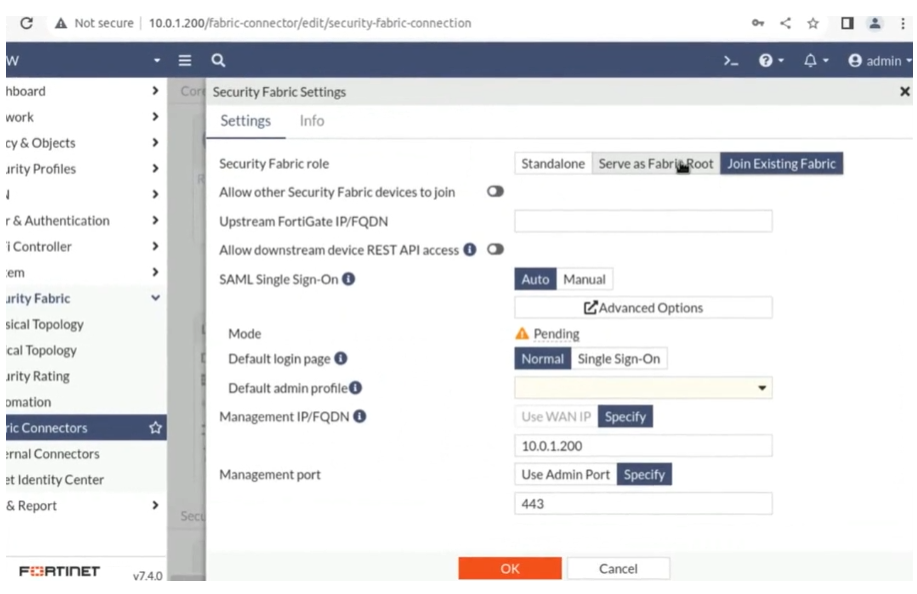The image size is (917, 594).
Task: Click the Pending warning triangle icon
Action: (522, 334)
